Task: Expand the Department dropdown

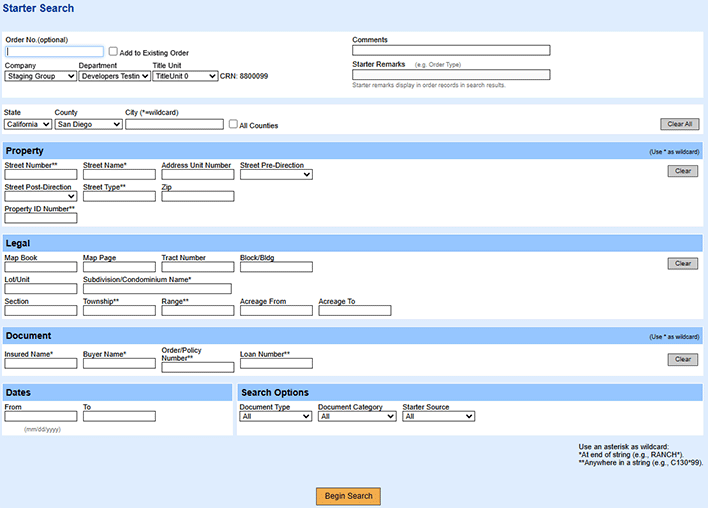Action: click(114, 76)
